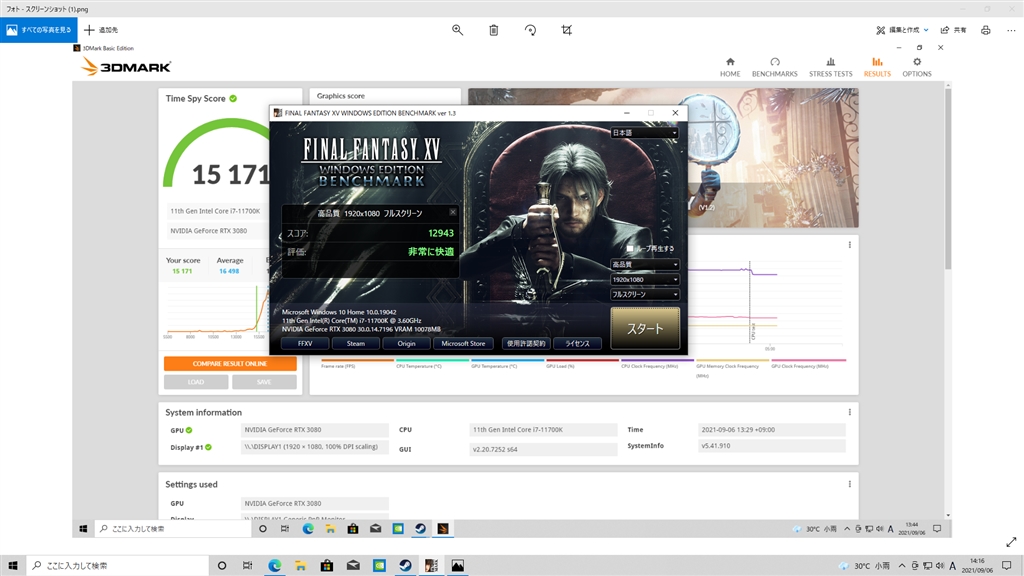Open the フルスクリーン display mode dropdown
1024x576 pixels.
645,295
